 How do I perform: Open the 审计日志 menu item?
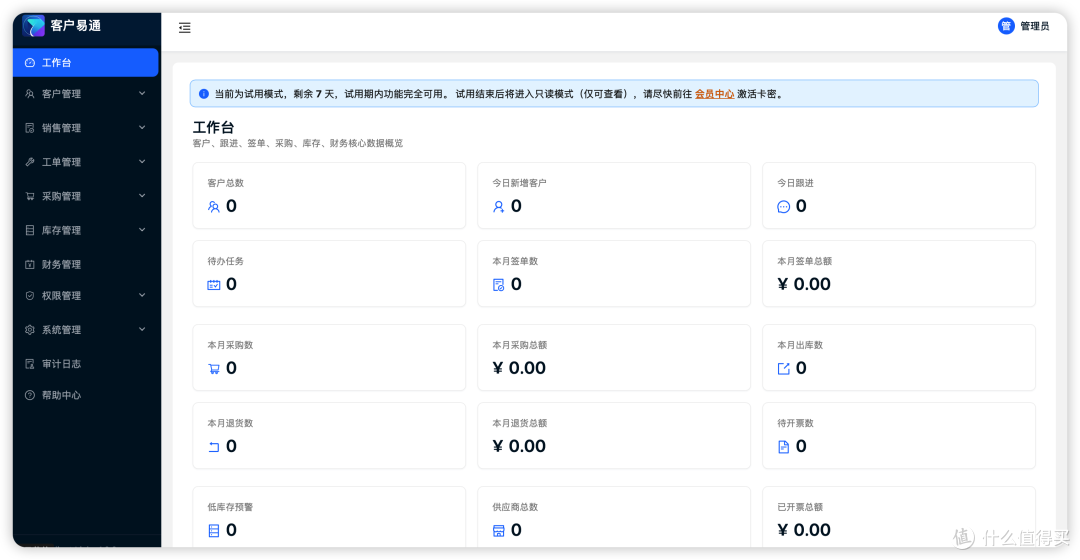coord(85,364)
